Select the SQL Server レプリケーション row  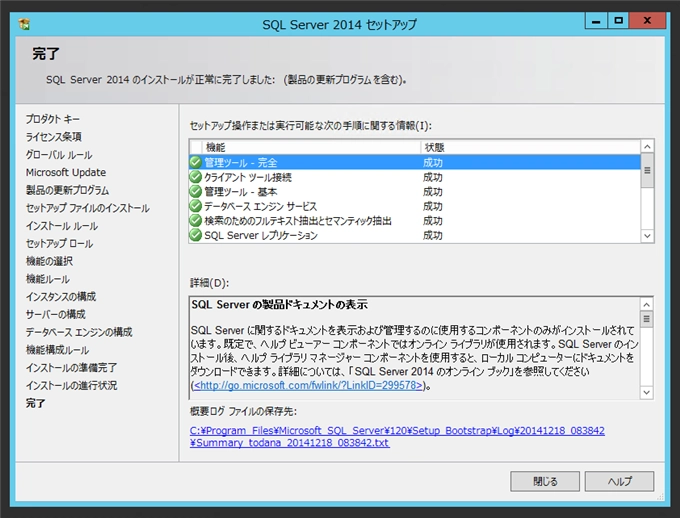(415, 235)
